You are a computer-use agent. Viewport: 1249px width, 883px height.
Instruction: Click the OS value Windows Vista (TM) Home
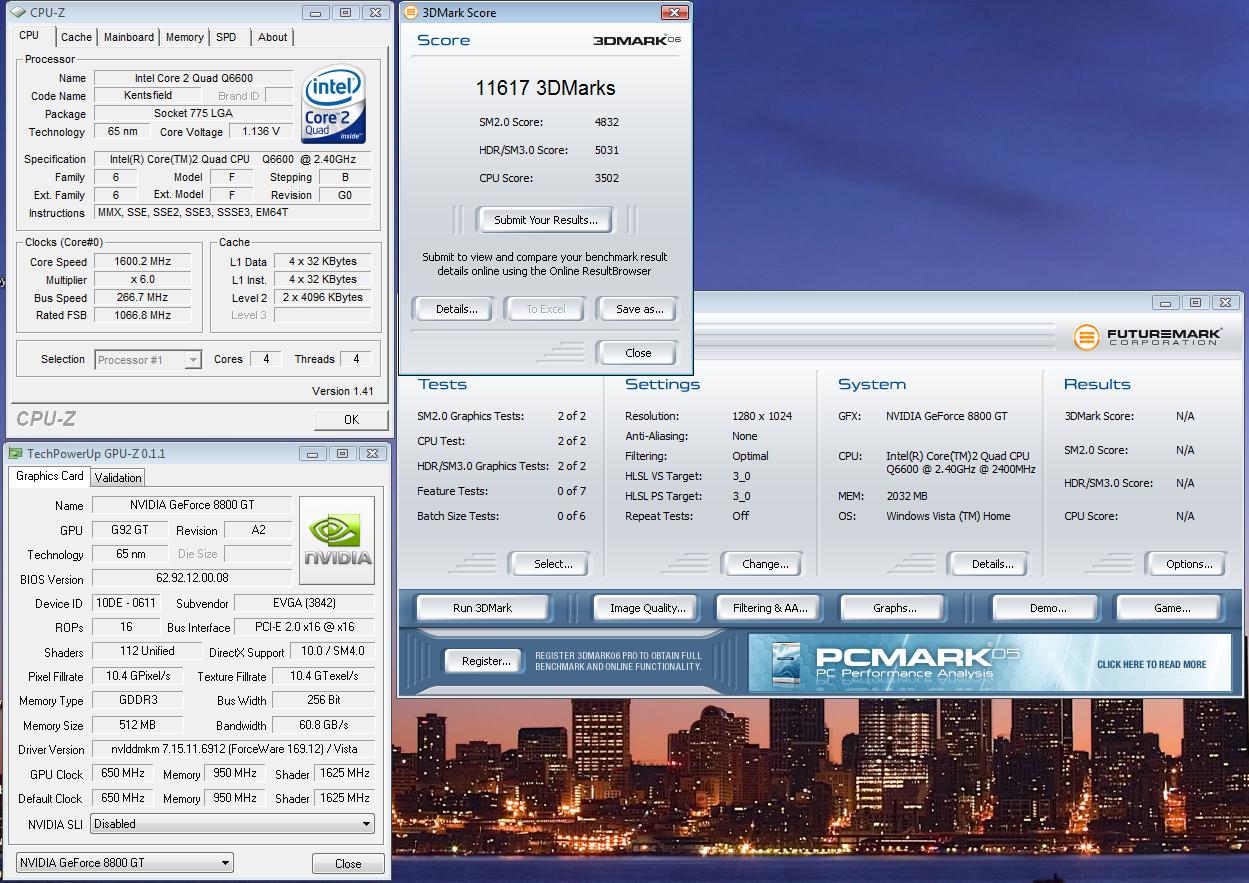tap(948, 516)
